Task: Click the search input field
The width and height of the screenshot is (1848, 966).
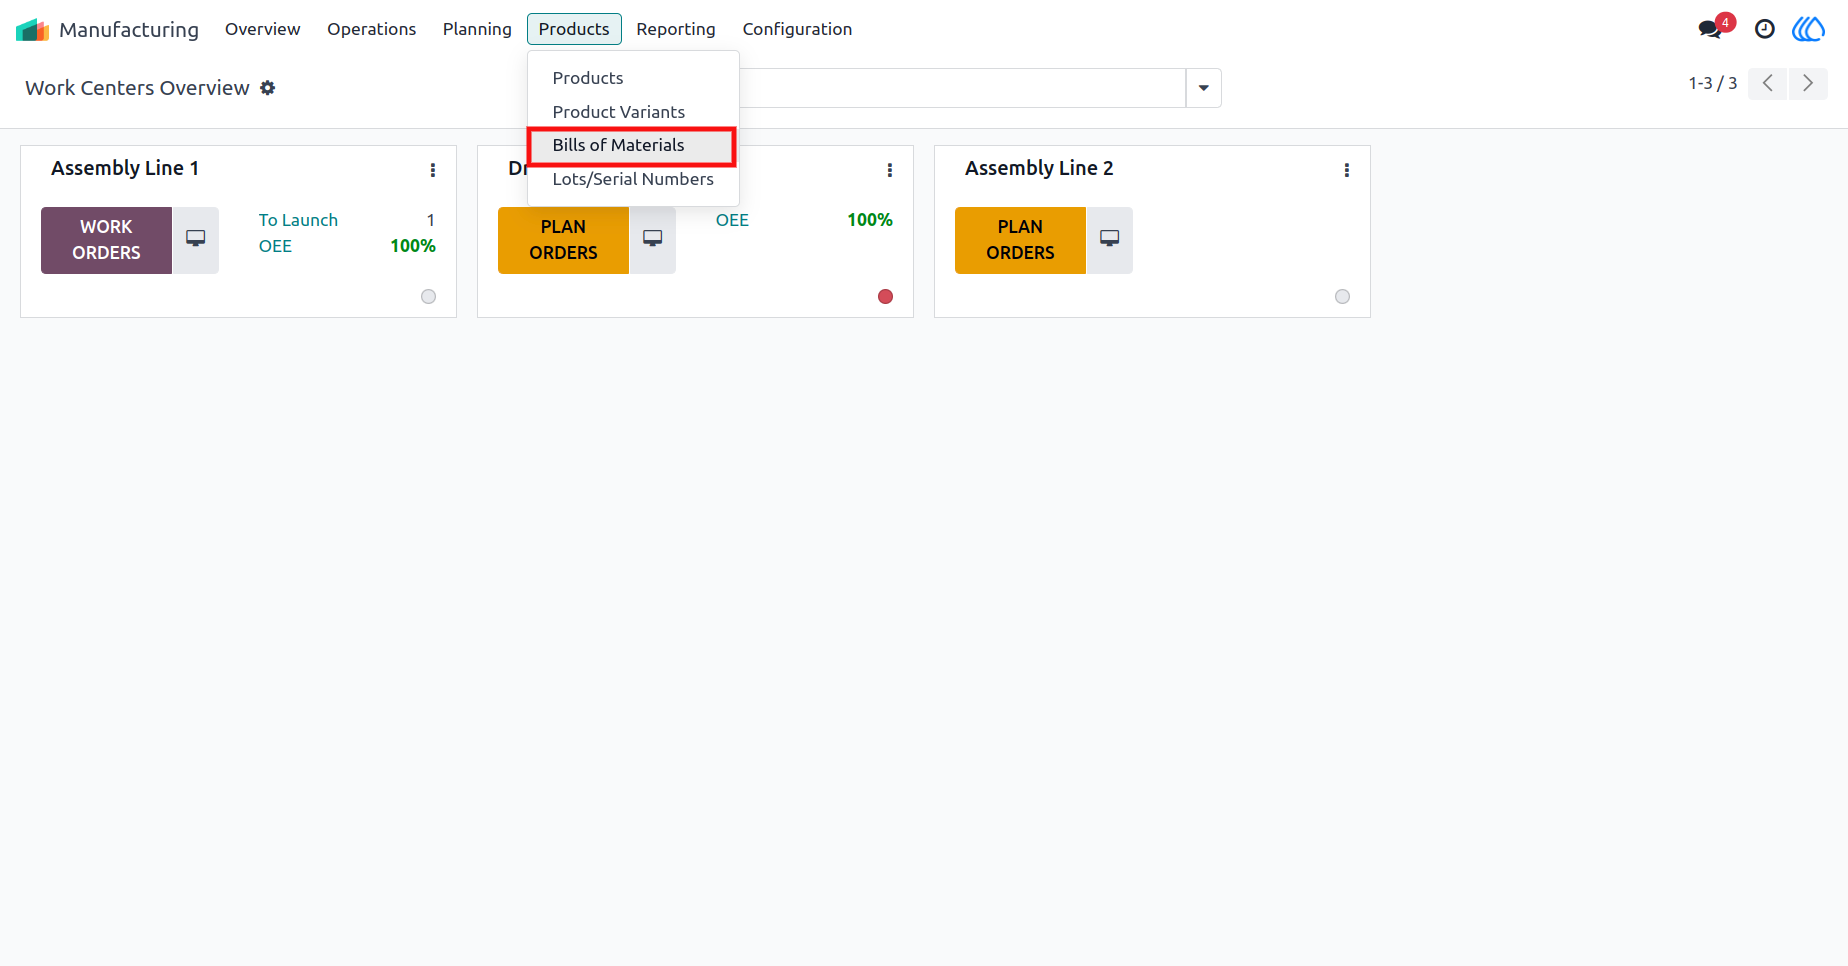Action: (962, 88)
